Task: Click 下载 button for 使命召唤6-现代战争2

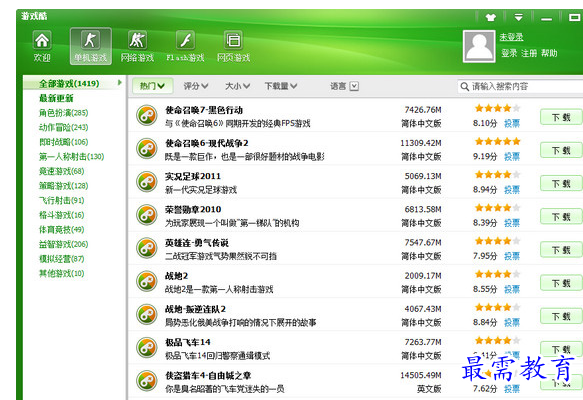Action: 561,150
